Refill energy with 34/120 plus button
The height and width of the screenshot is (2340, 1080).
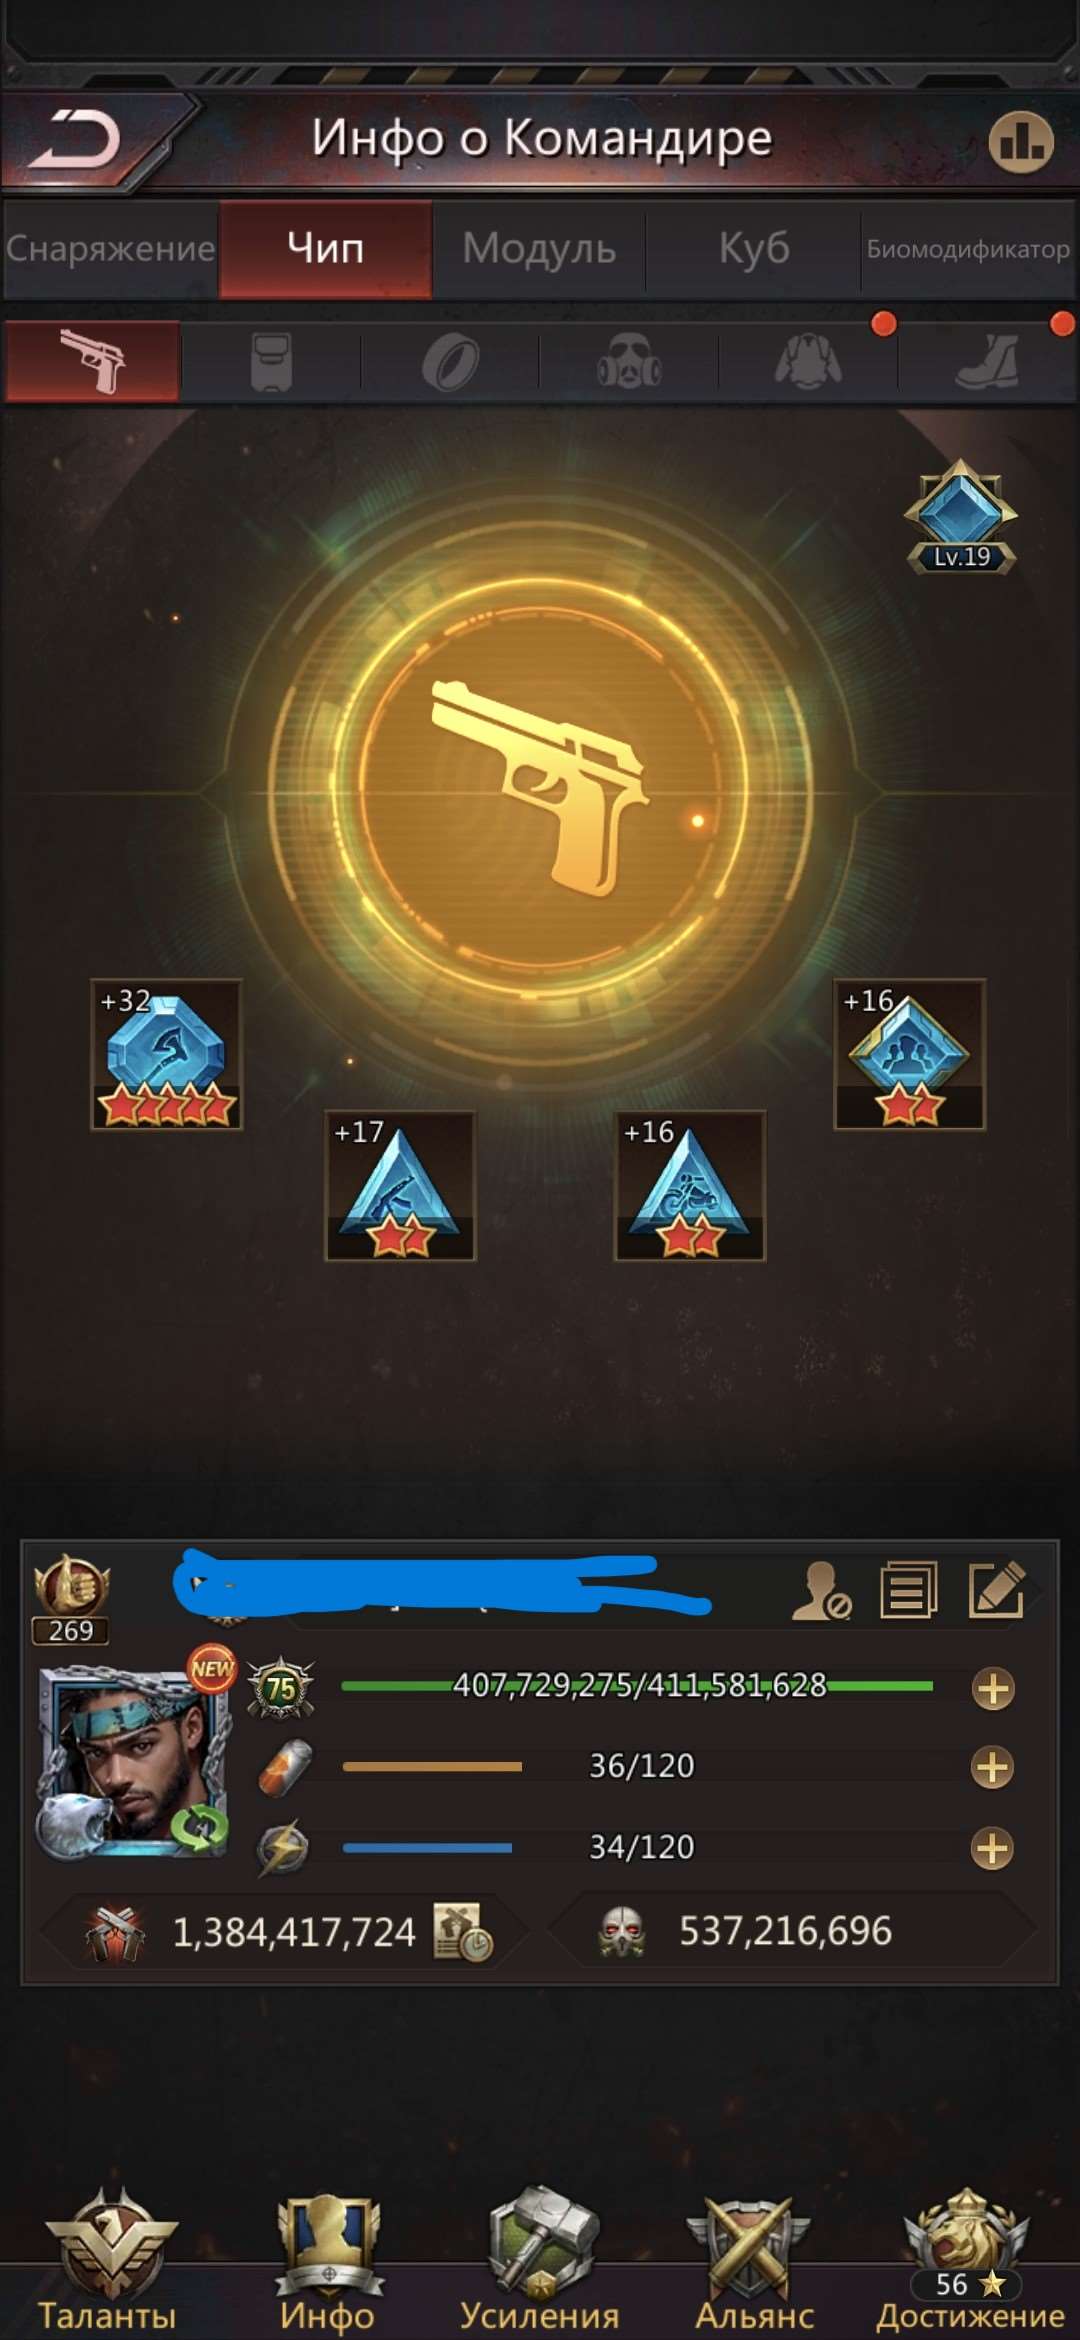992,1848
